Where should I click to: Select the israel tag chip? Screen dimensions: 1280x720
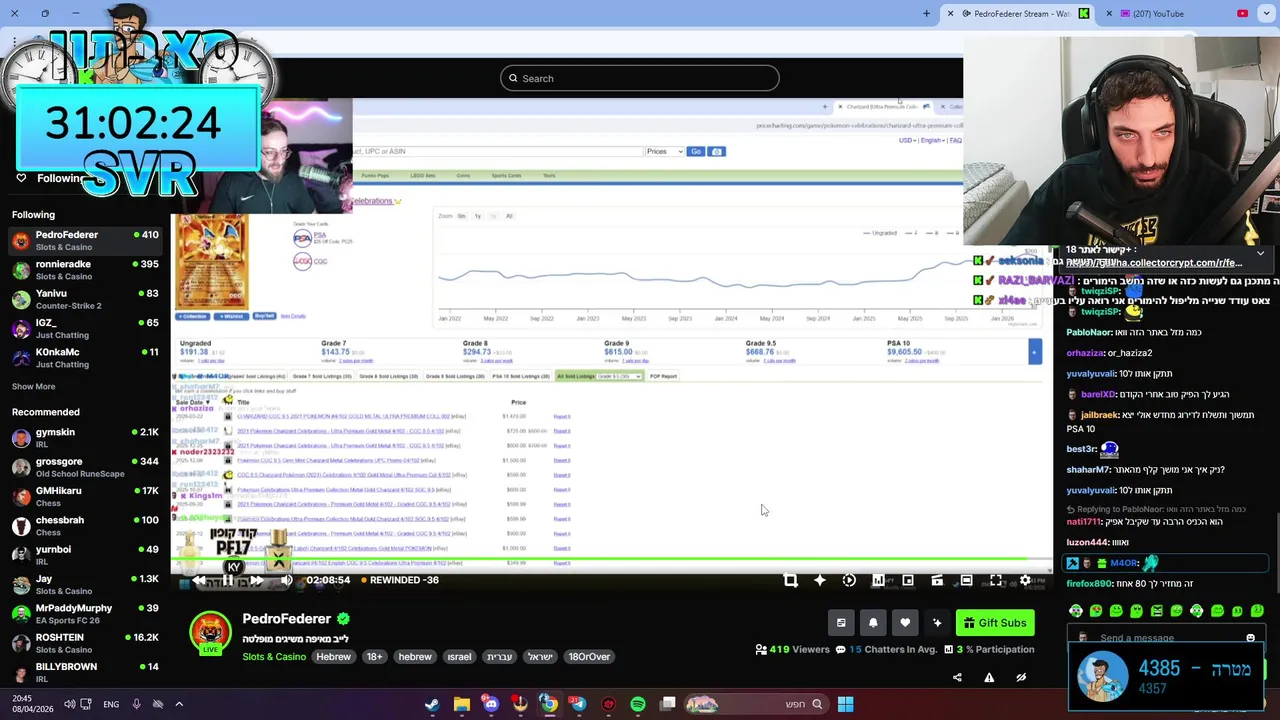click(x=459, y=657)
